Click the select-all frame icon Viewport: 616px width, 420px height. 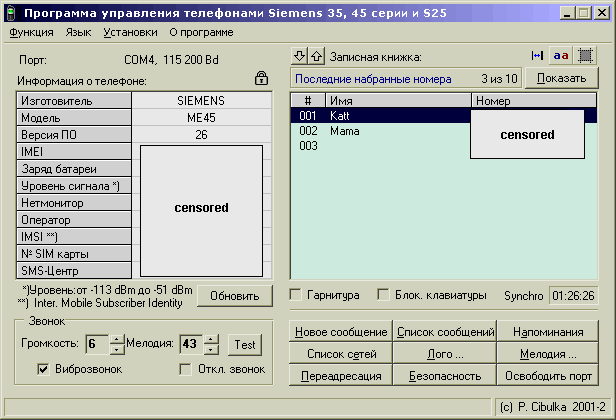click(585, 56)
